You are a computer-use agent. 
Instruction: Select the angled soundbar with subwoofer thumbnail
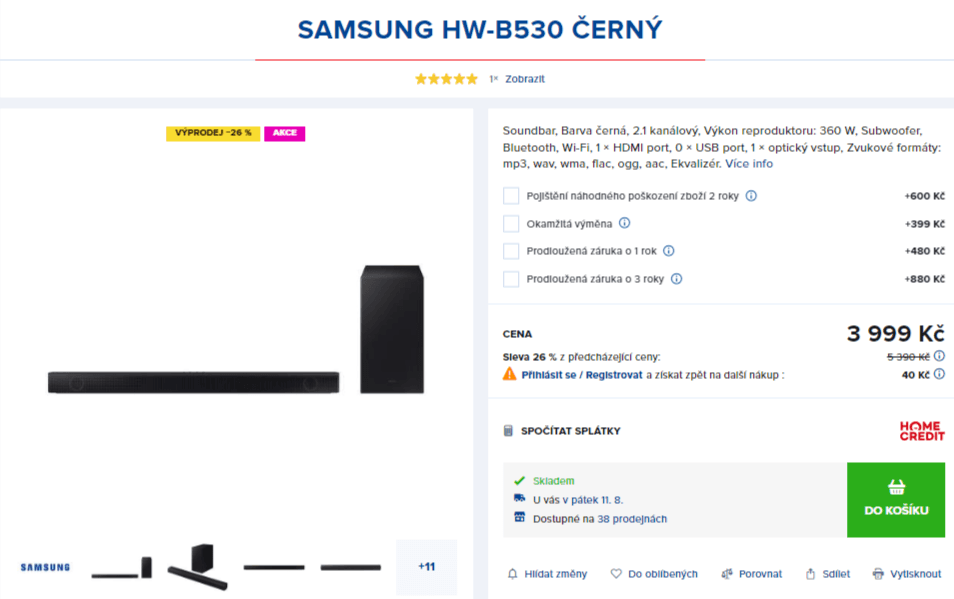pos(197,567)
